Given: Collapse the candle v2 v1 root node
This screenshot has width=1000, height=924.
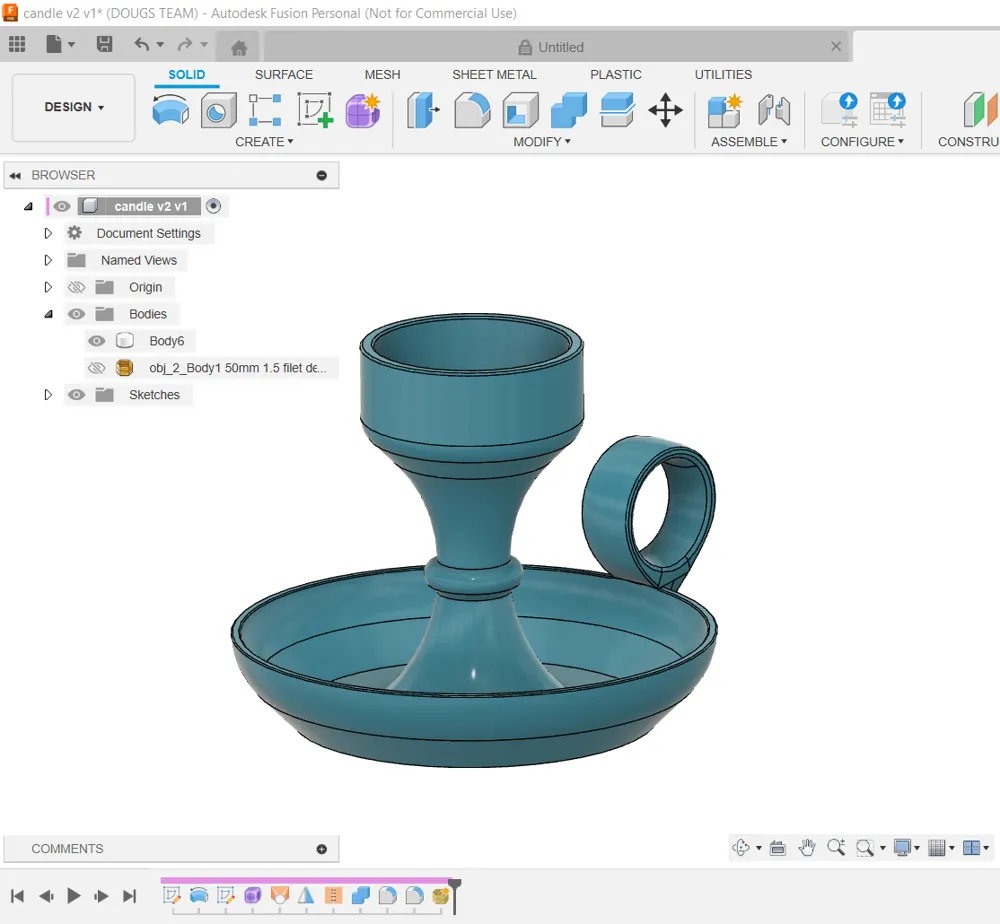Looking at the screenshot, I should coord(28,207).
